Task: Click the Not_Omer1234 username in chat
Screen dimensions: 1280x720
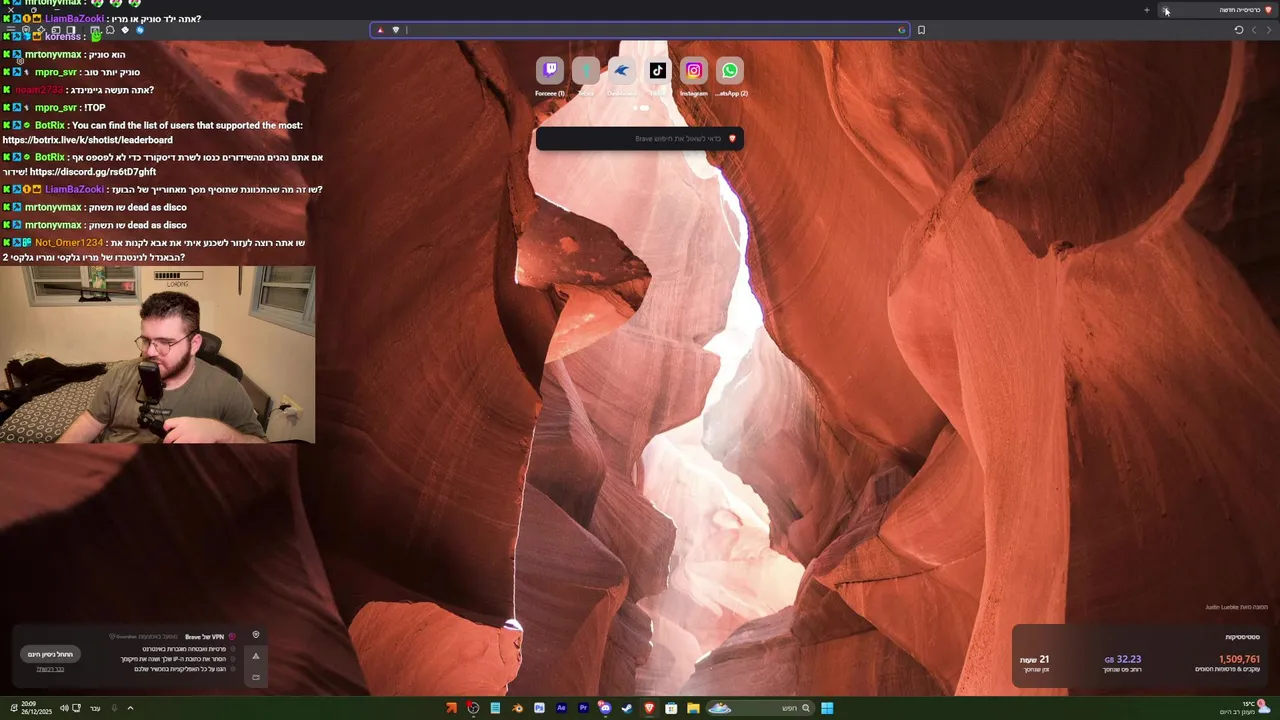Action: [x=69, y=243]
